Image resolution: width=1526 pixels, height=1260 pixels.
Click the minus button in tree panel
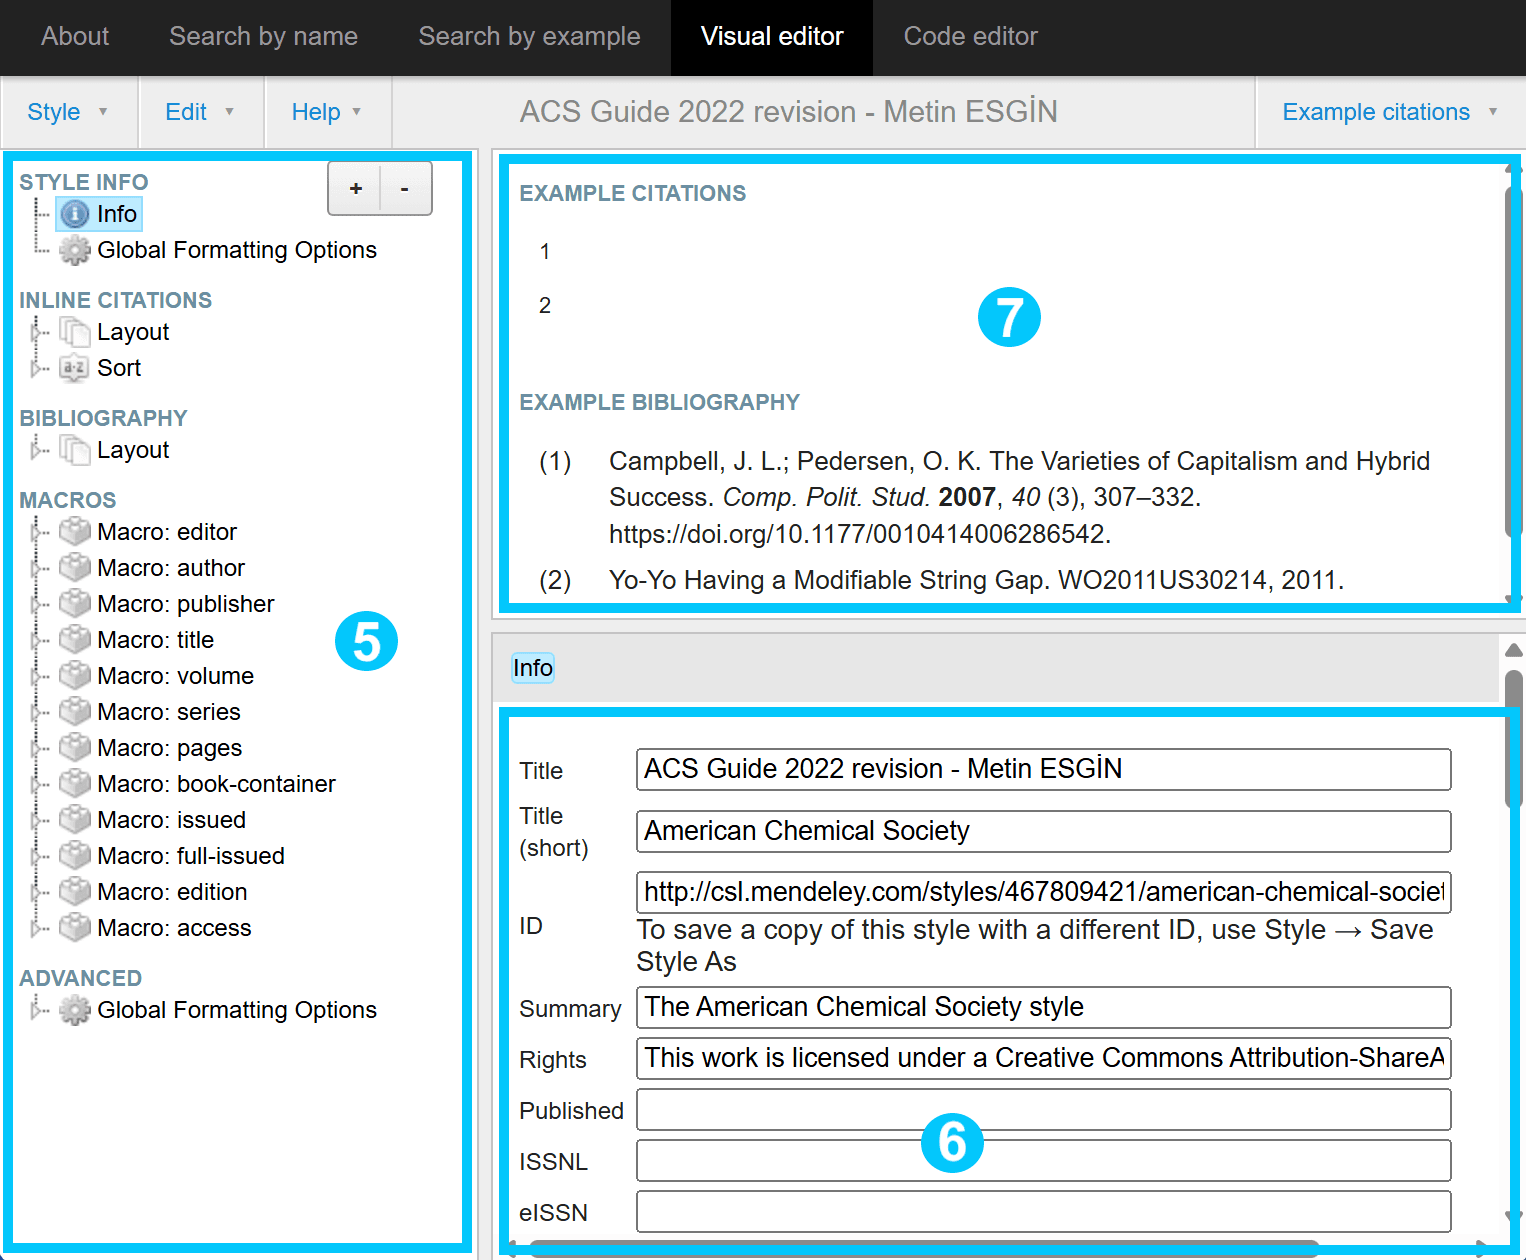405,188
